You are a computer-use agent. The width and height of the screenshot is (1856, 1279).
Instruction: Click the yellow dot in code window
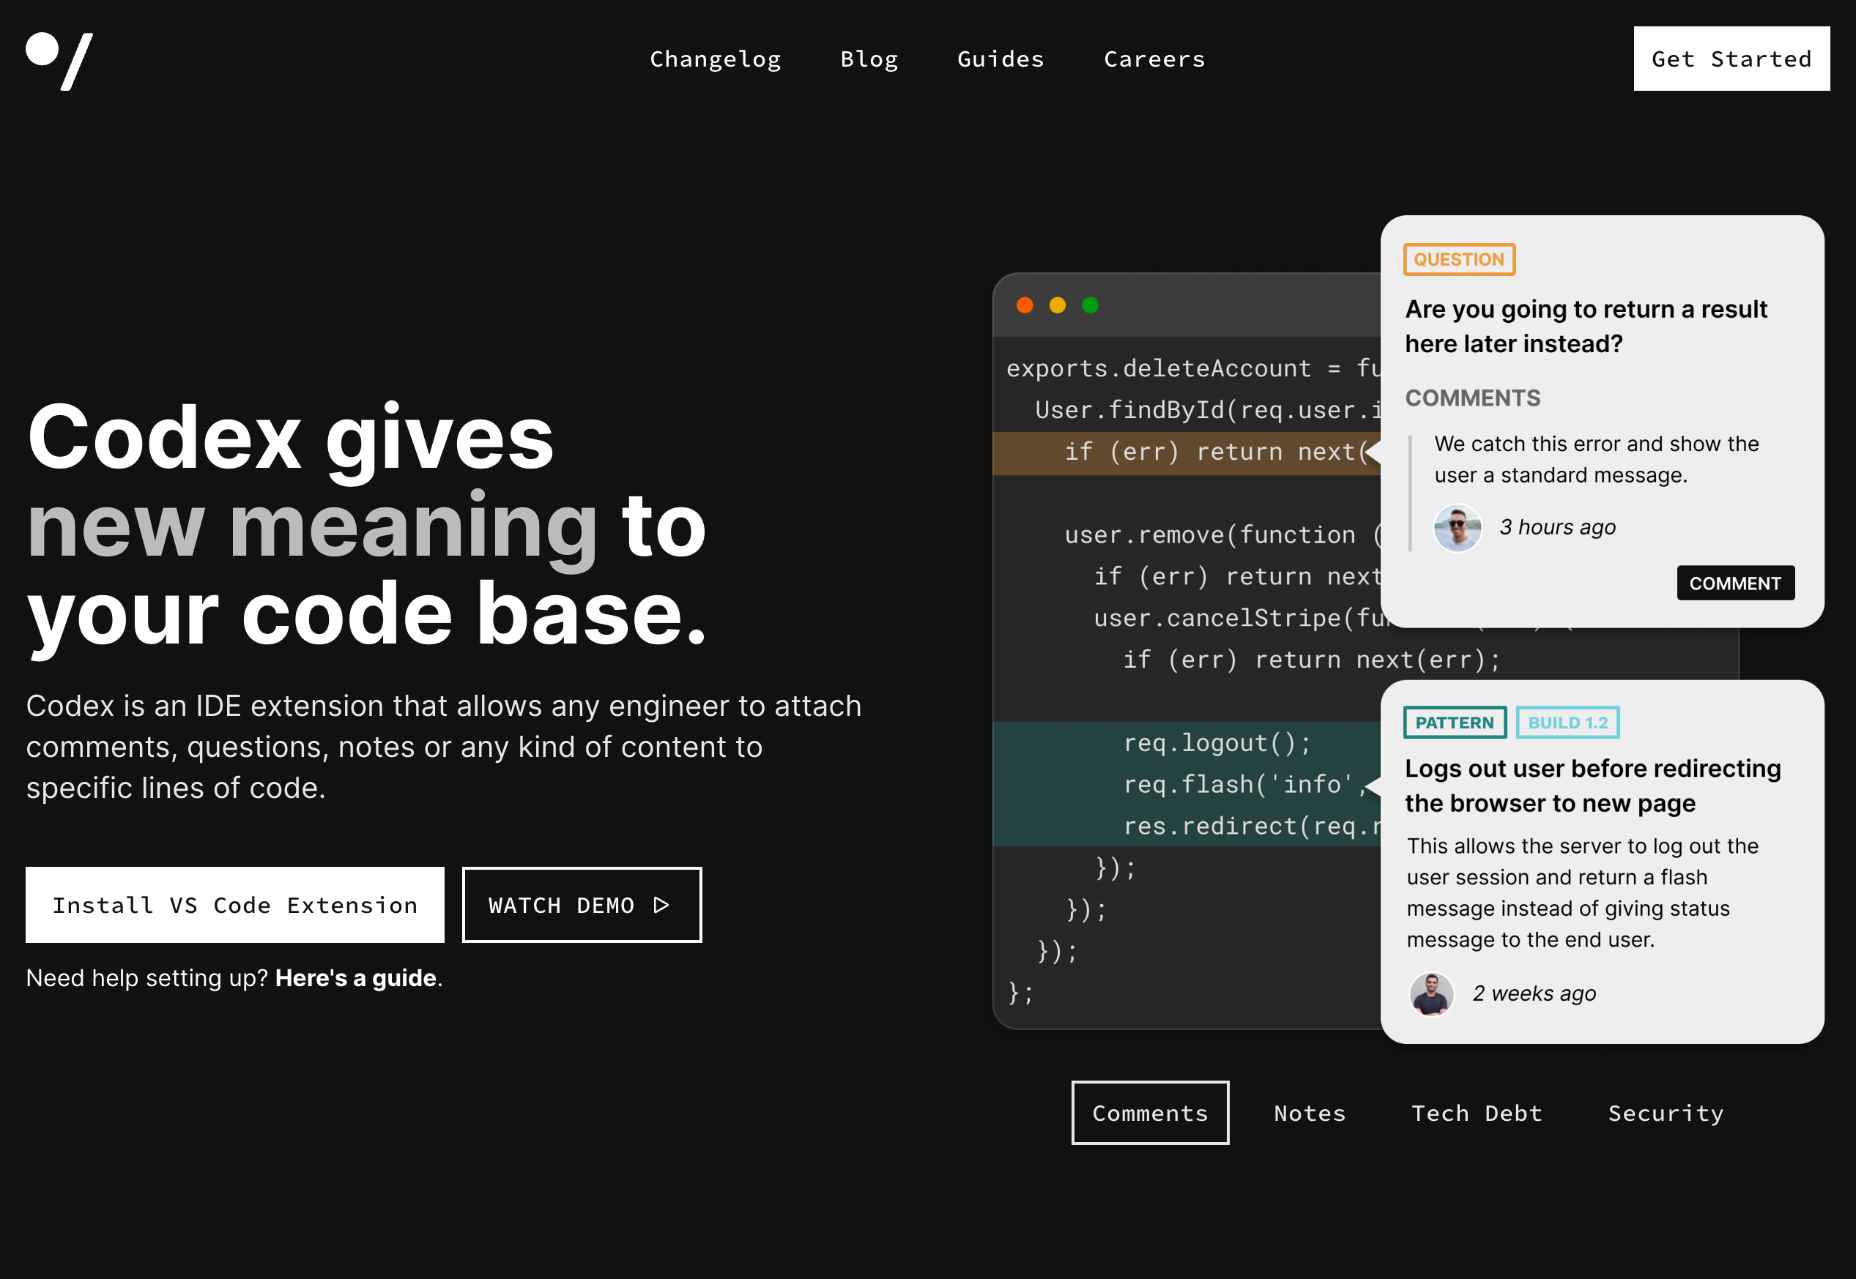[1057, 305]
